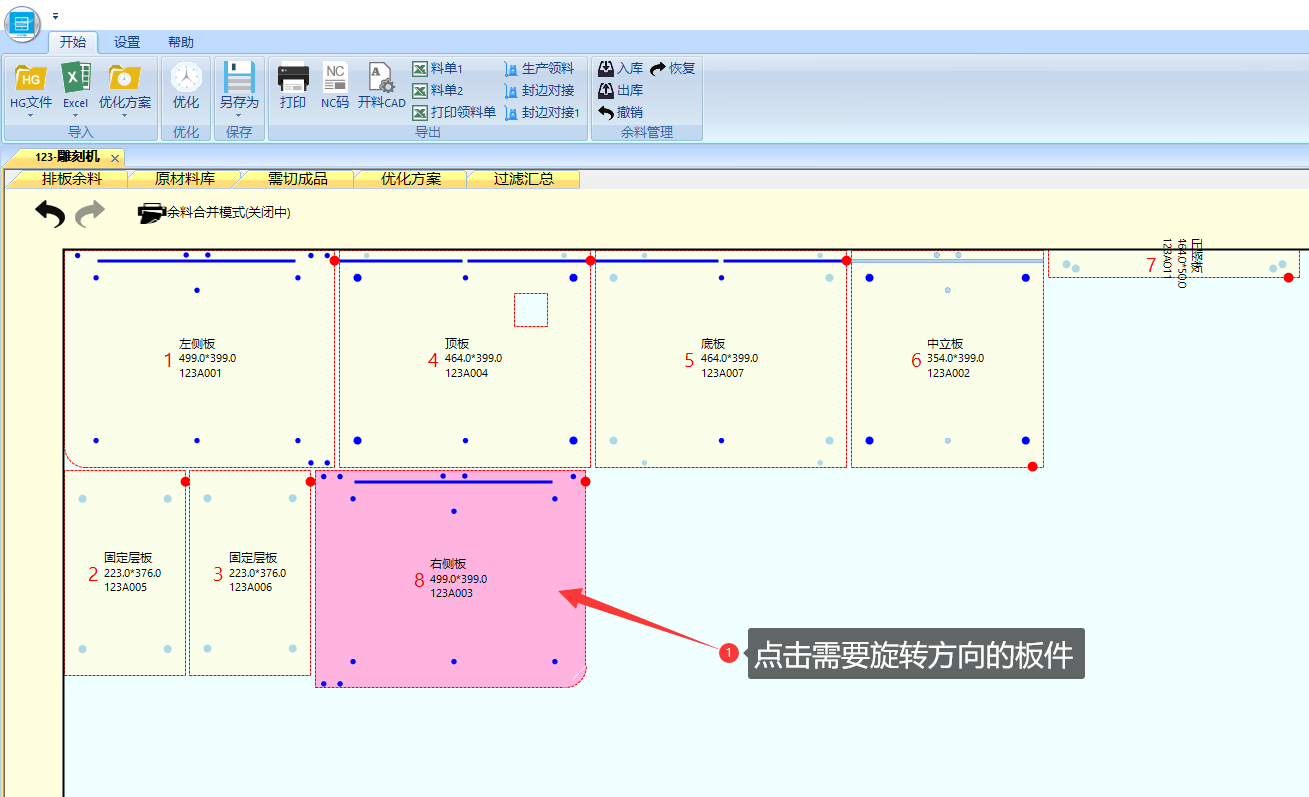Export 料单2 spreadsheet
The width and height of the screenshot is (1309, 797).
(x=438, y=90)
